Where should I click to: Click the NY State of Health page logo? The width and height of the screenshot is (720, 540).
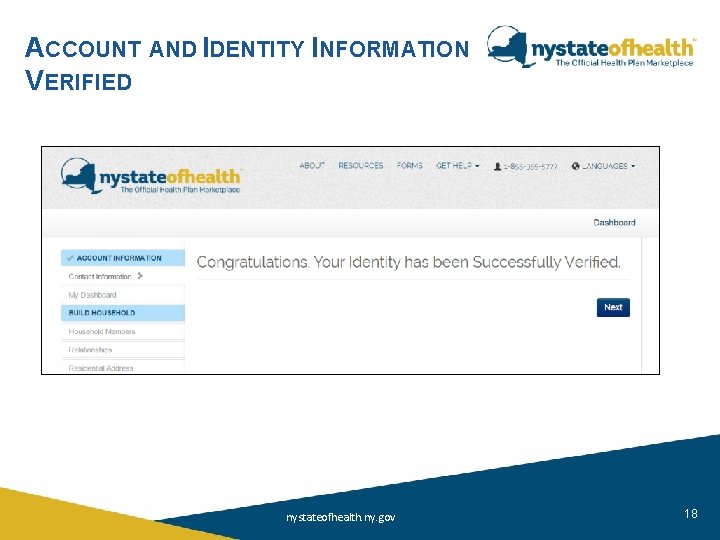[151, 176]
